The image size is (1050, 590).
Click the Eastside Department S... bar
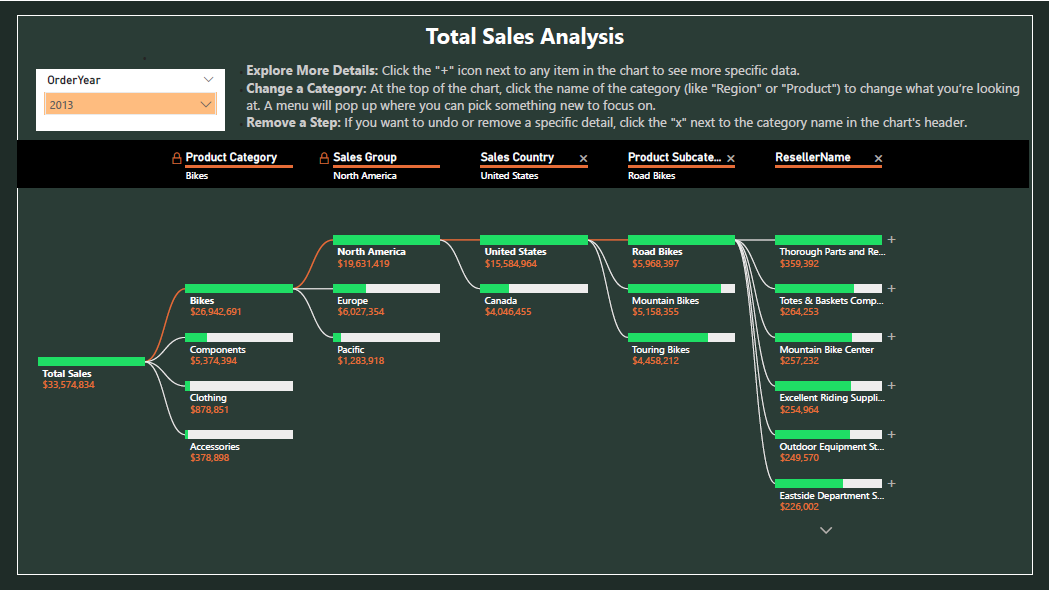tap(828, 484)
